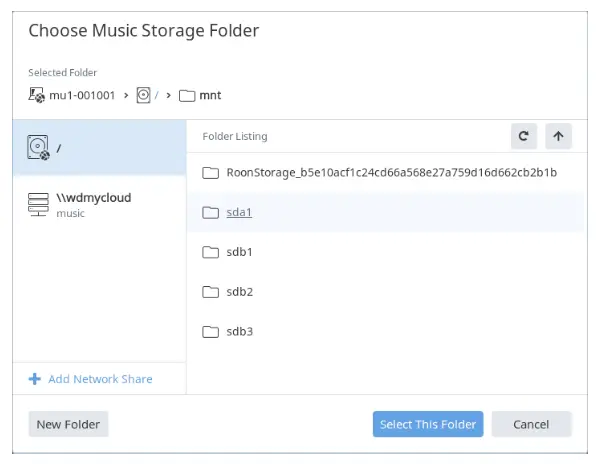Click the RoonStorage folder icon

[x=210, y=173]
